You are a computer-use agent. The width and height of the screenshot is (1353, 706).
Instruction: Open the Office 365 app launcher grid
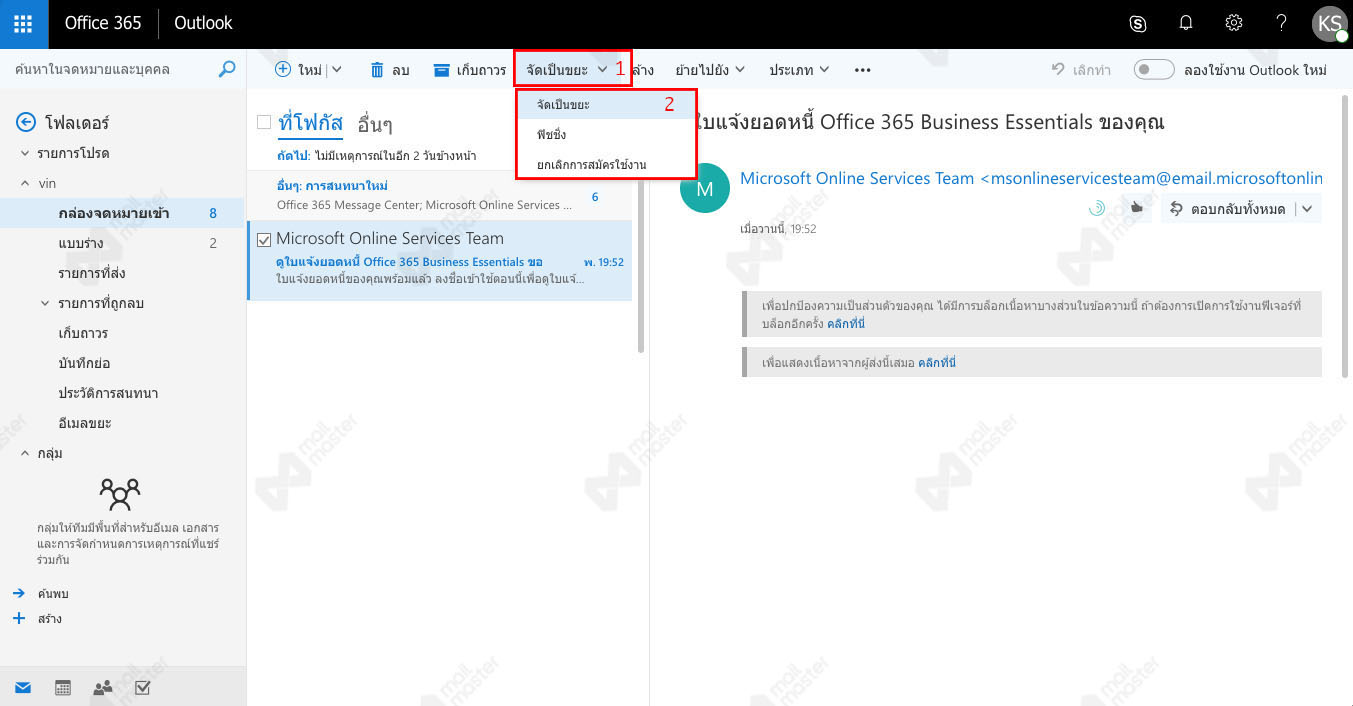pos(24,23)
